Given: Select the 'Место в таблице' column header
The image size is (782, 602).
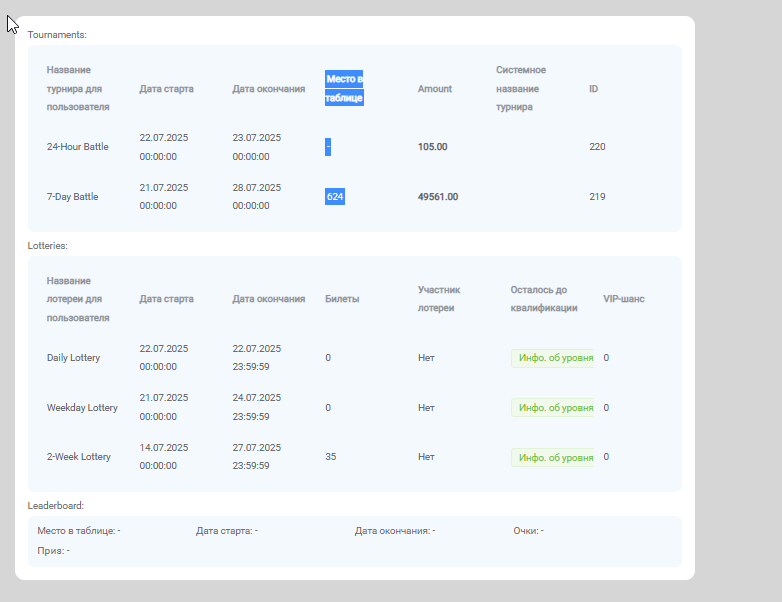Looking at the screenshot, I should click(x=344, y=88).
